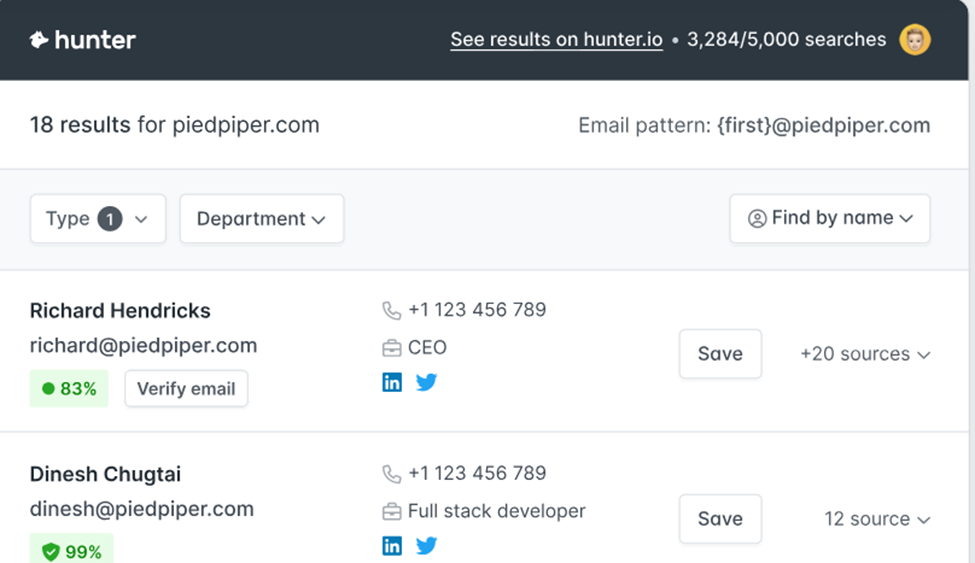The height and width of the screenshot is (563, 975).
Task: Open the Find by name dropdown
Action: tap(830, 219)
